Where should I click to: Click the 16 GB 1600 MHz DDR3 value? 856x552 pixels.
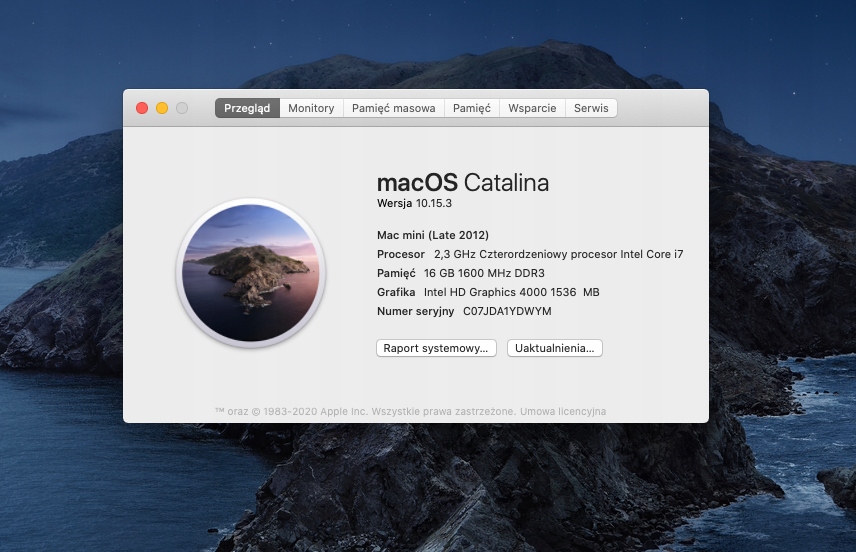pos(484,274)
